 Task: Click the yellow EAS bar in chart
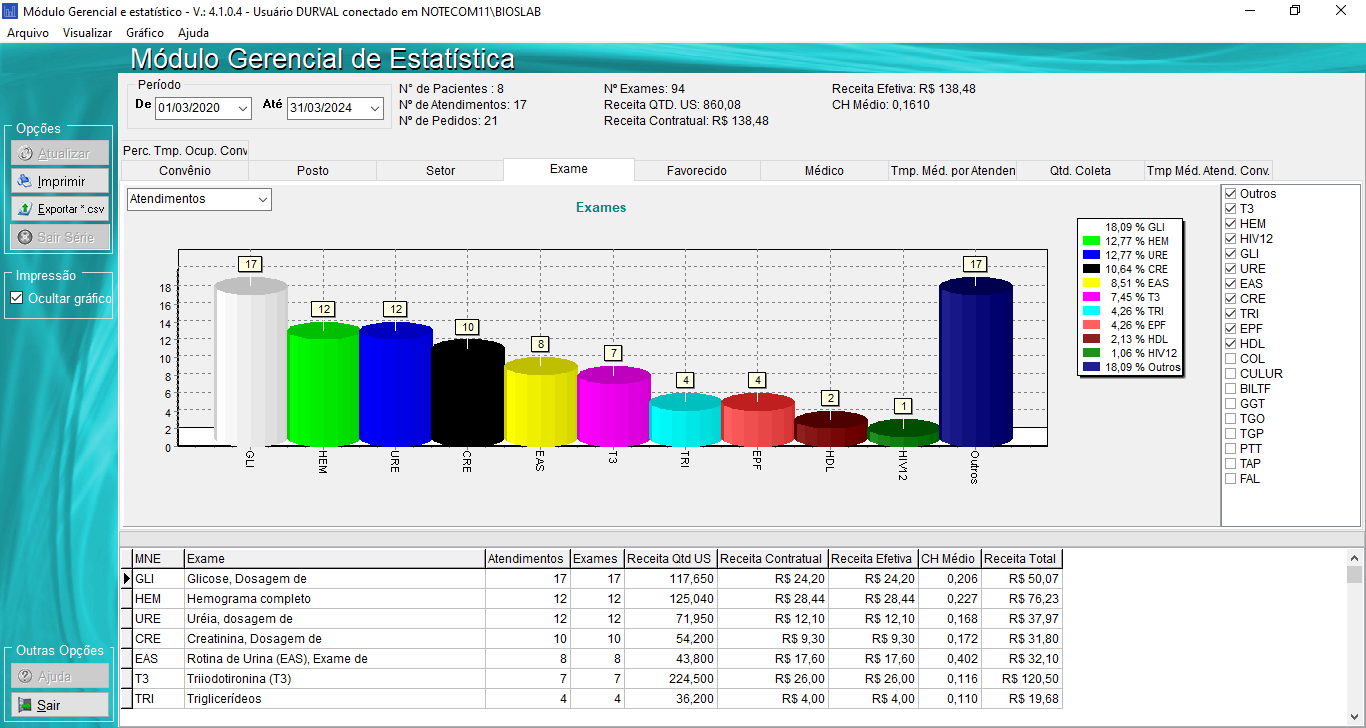tap(541, 402)
